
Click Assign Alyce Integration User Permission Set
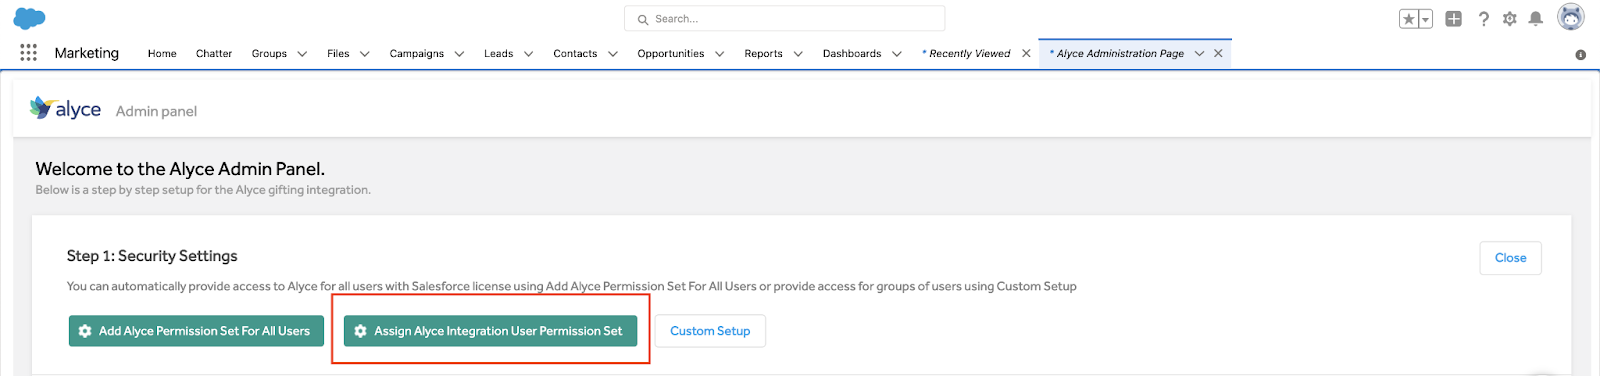(x=490, y=331)
